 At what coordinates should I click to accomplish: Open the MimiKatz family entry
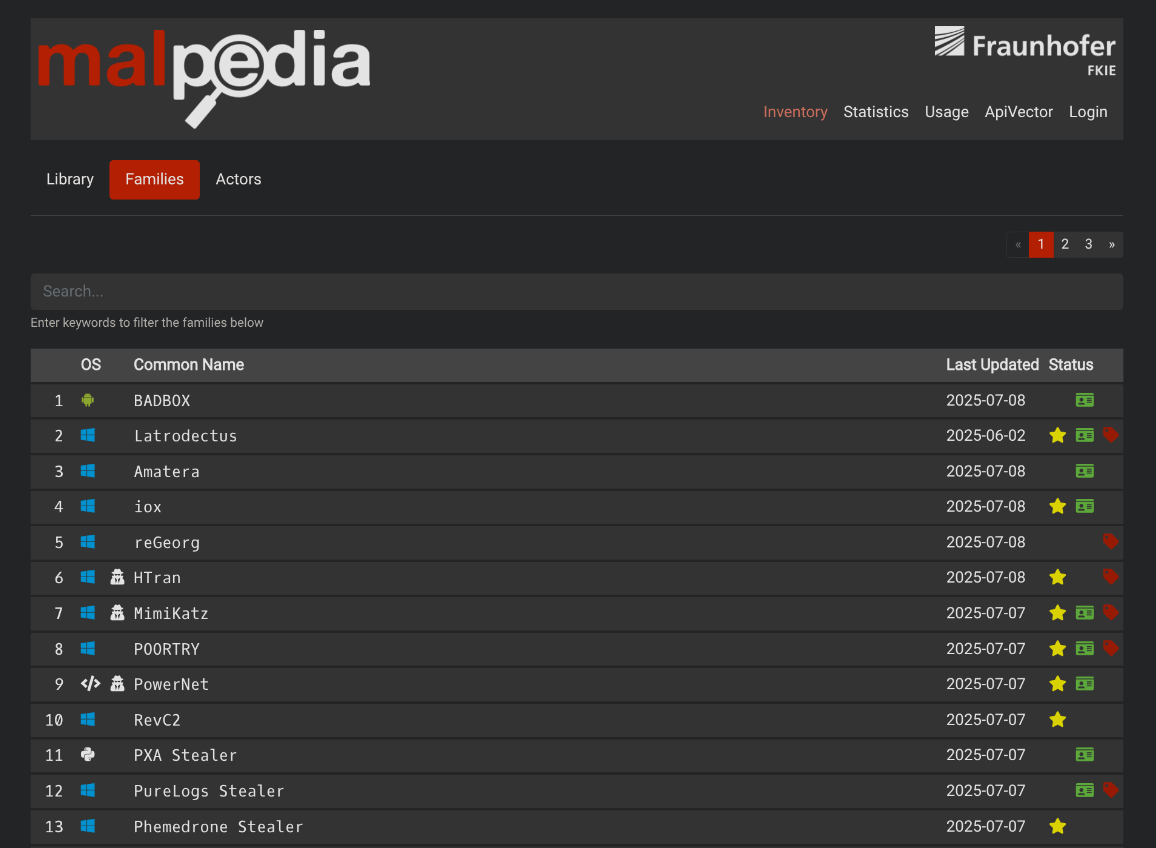[x=171, y=613]
